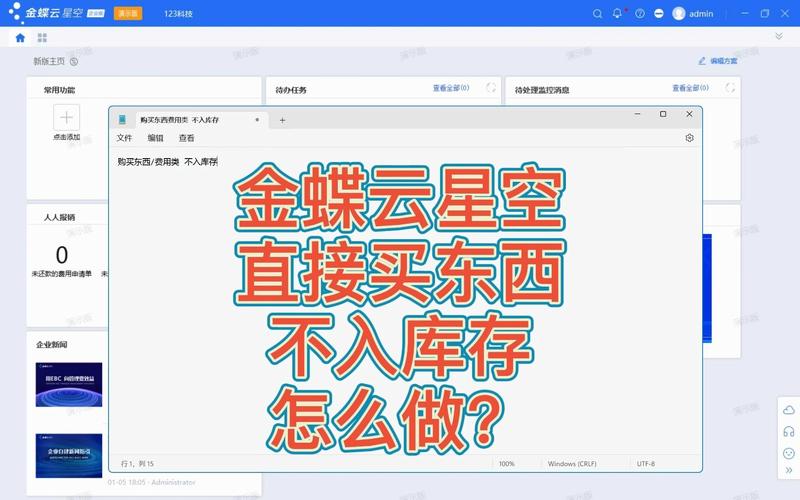Click the message bubble icon beside help
This screenshot has width=800, height=500.
[x=659, y=14]
